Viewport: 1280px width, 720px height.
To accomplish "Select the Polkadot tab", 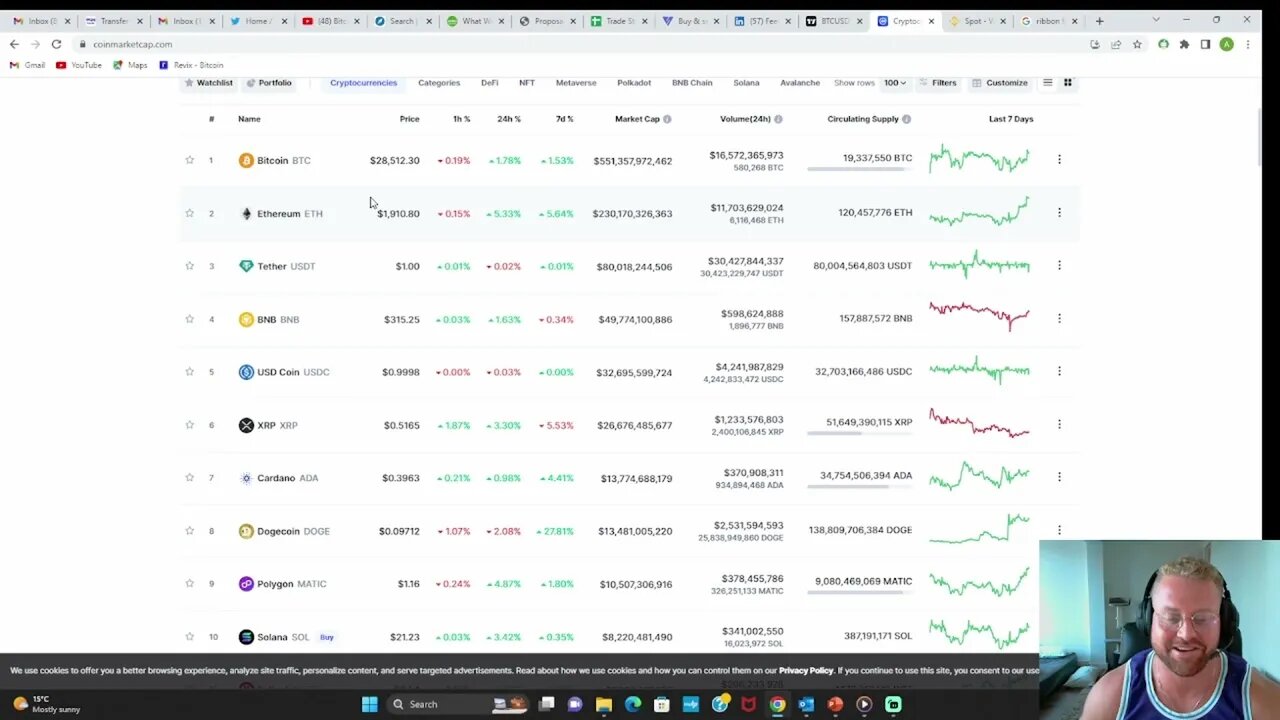I will click(x=634, y=83).
